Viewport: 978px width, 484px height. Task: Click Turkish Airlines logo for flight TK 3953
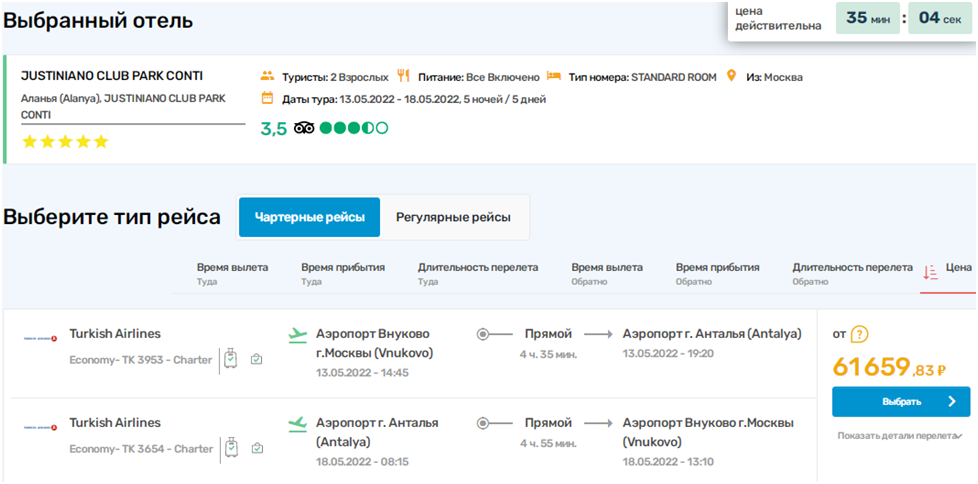[40, 338]
